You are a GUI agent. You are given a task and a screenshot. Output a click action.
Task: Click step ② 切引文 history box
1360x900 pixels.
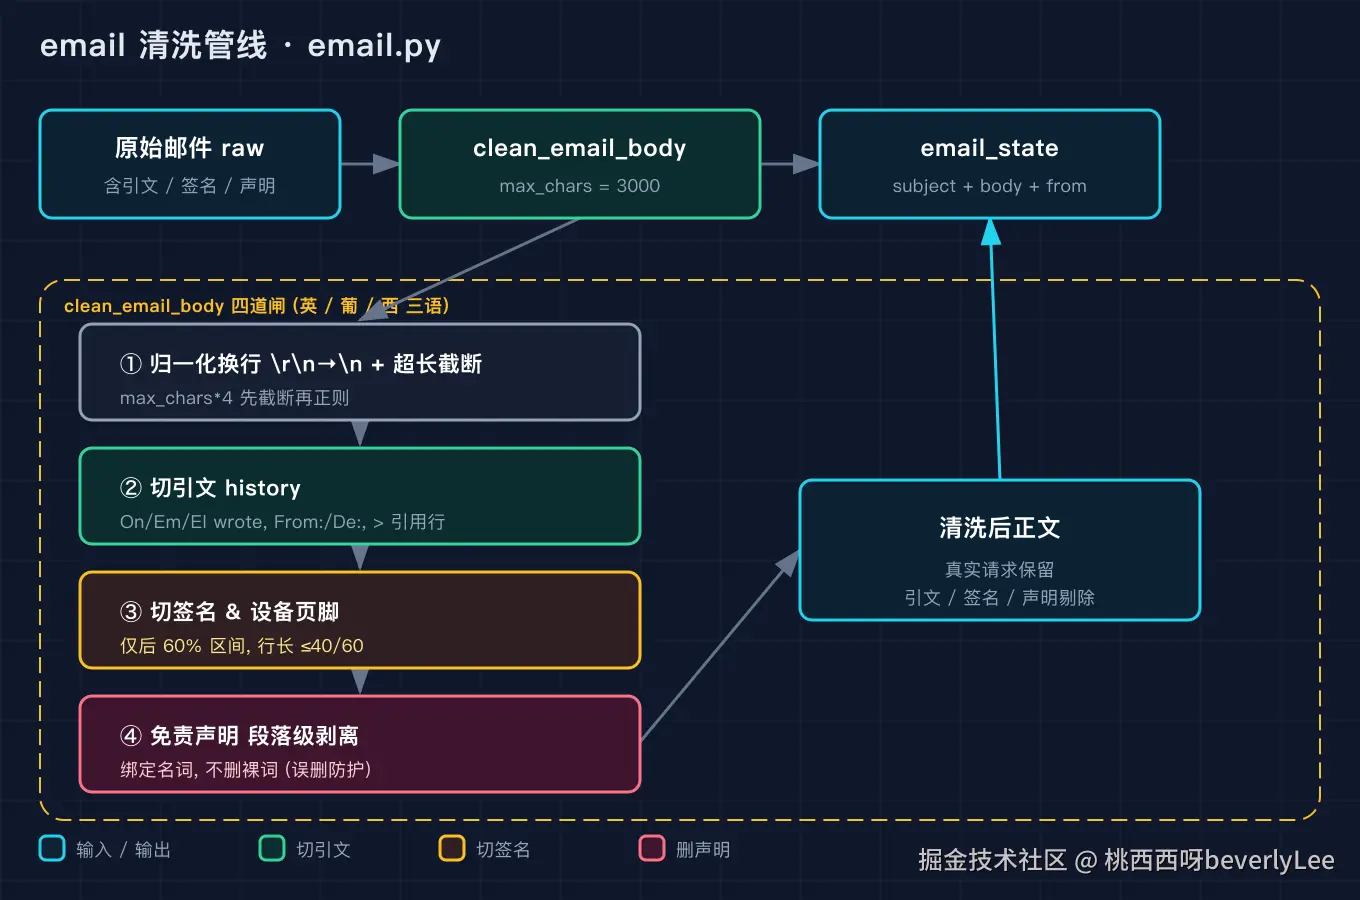360,496
